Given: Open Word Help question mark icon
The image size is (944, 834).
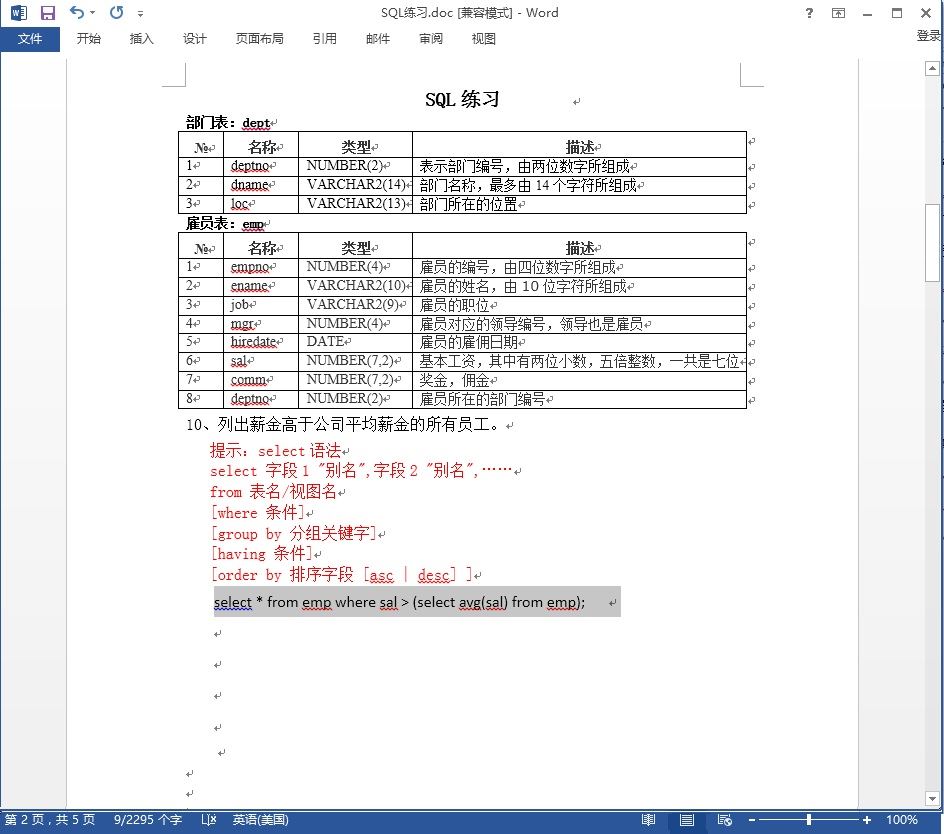Looking at the screenshot, I should [809, 13].
